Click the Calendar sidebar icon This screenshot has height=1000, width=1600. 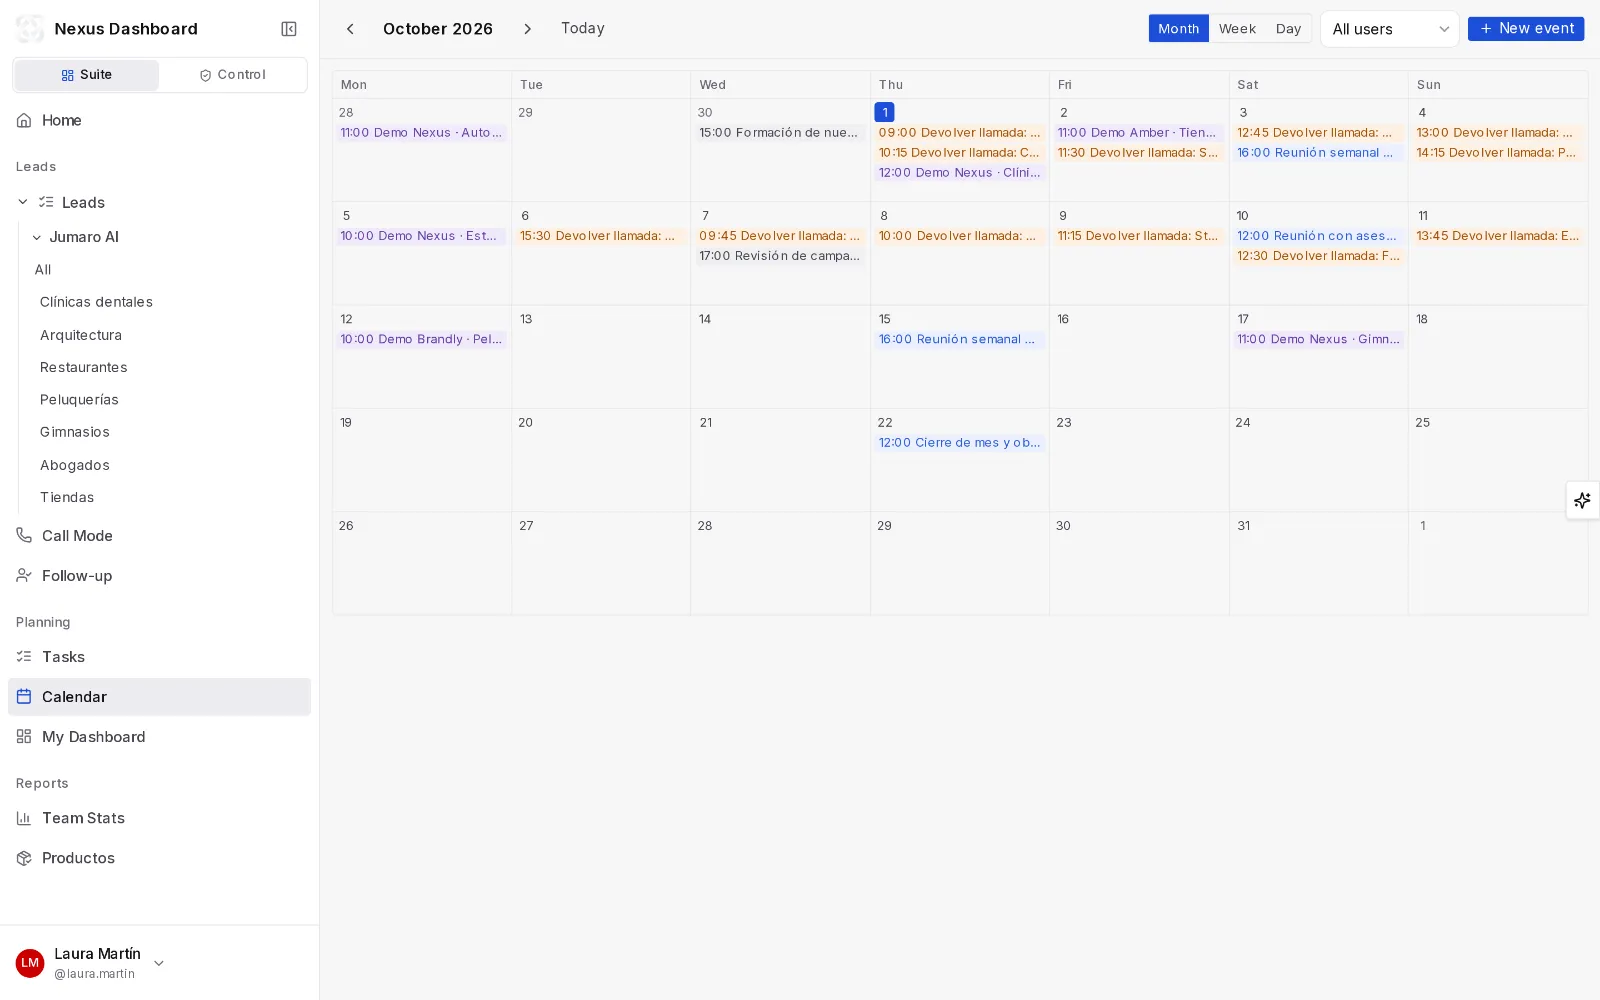coord(24,697)
